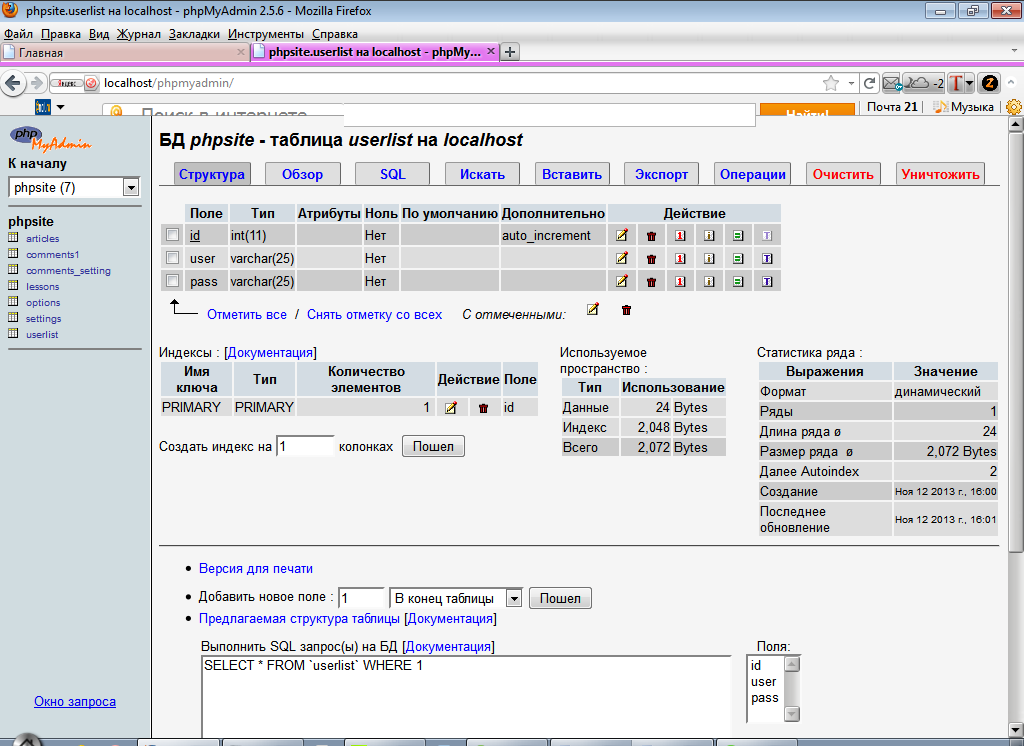Screen dimensions: 1024x746
Task: Drop checked fields with trash icon
Action: tap(626, 310)
